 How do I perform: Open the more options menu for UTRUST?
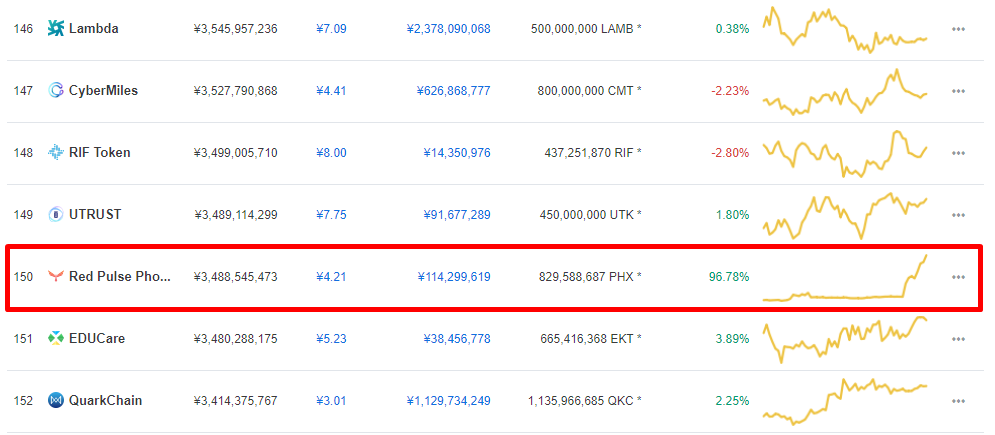pyautogui.click(x=958, y=215)
